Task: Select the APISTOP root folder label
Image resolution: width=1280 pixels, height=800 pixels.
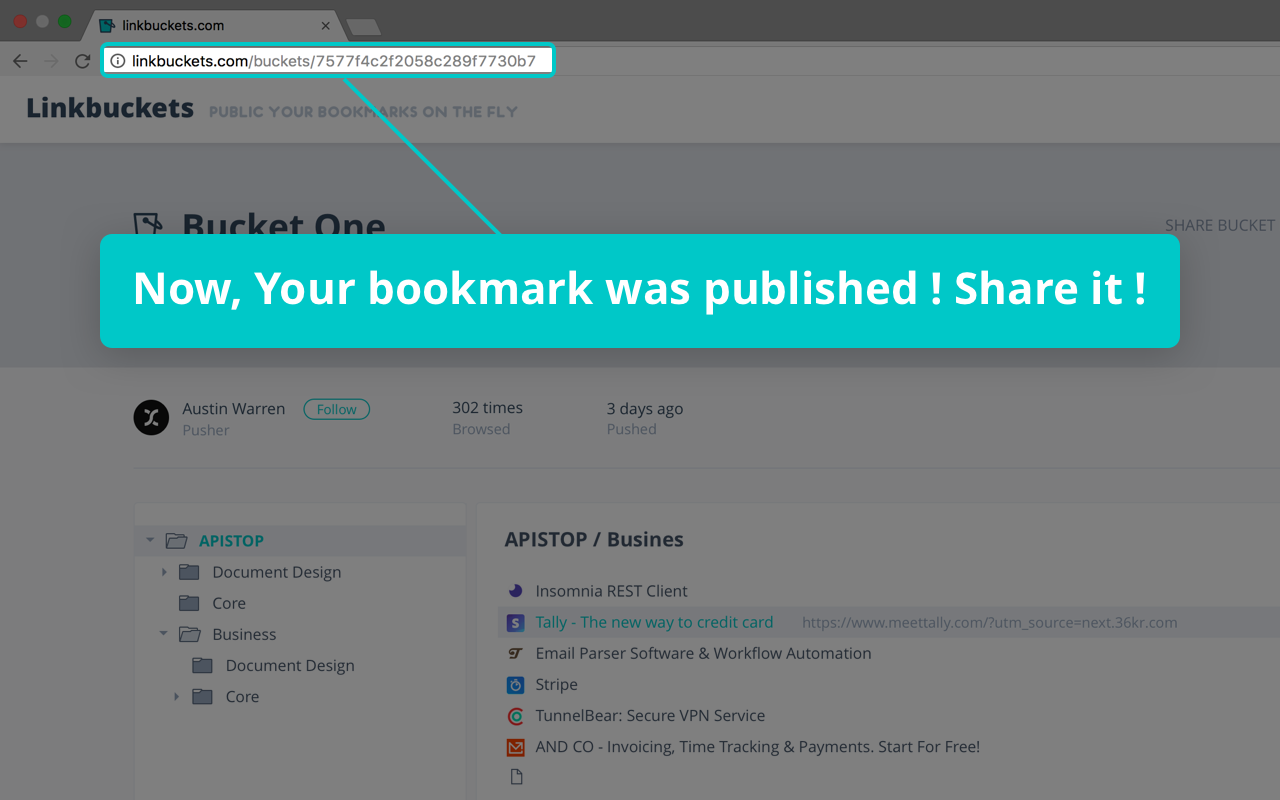Action: coord(231,541)
